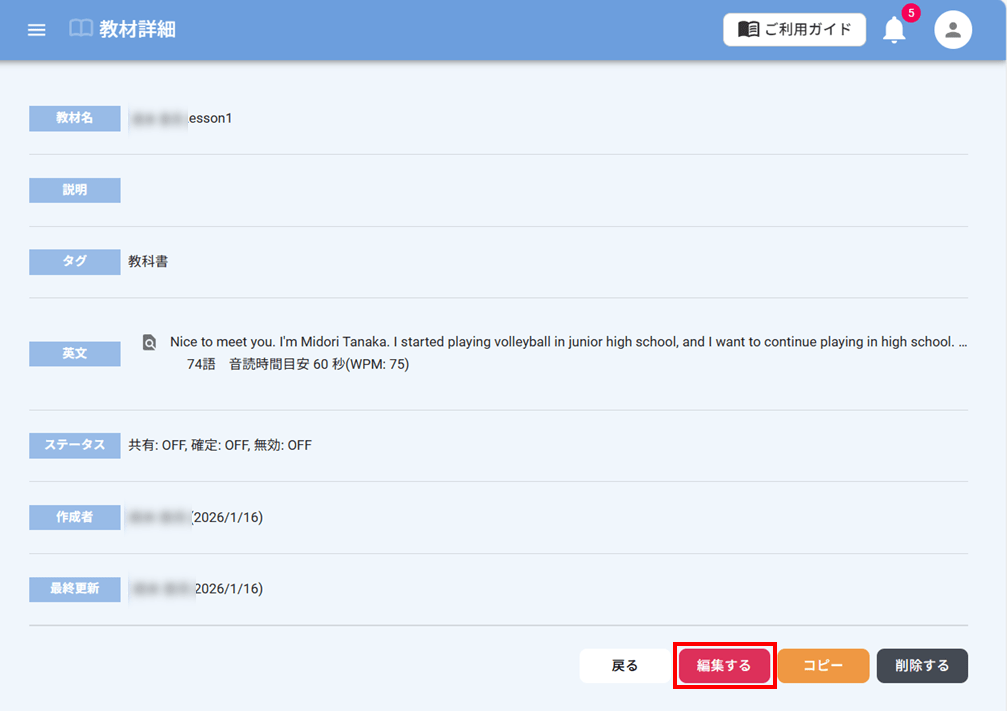Click the red 編集する button
The height and width of the screenshot is (711, 1007).
pos(724,666)
